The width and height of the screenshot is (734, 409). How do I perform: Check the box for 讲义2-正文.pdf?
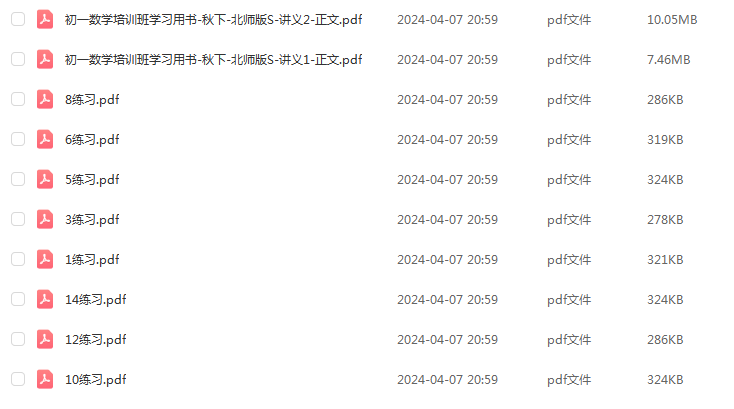coord(18,19)
